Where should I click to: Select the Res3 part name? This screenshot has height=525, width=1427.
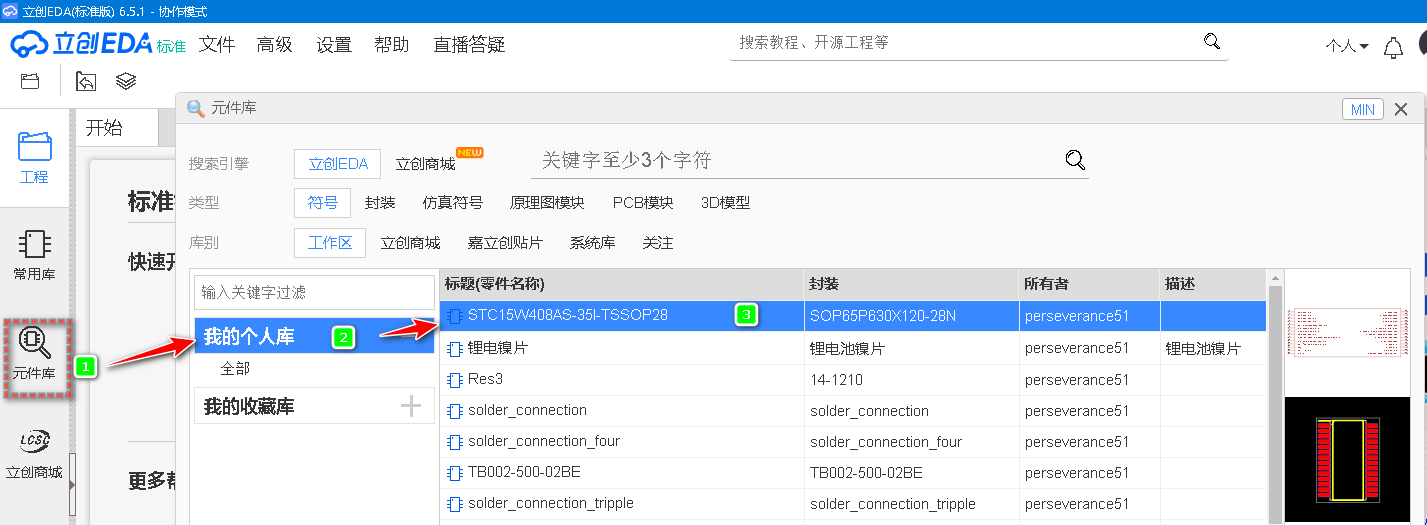485,380
